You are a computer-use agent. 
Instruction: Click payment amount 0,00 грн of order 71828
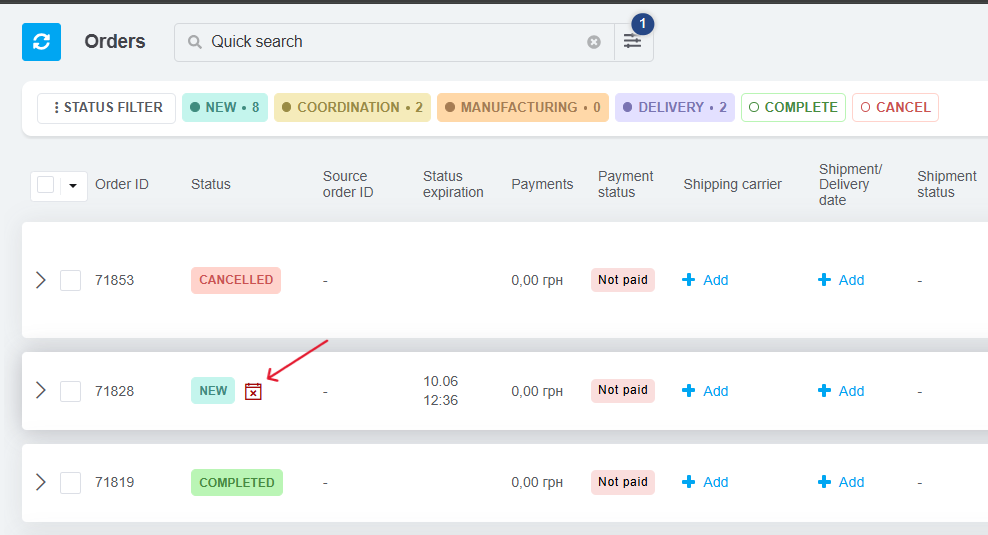[537, 391]
